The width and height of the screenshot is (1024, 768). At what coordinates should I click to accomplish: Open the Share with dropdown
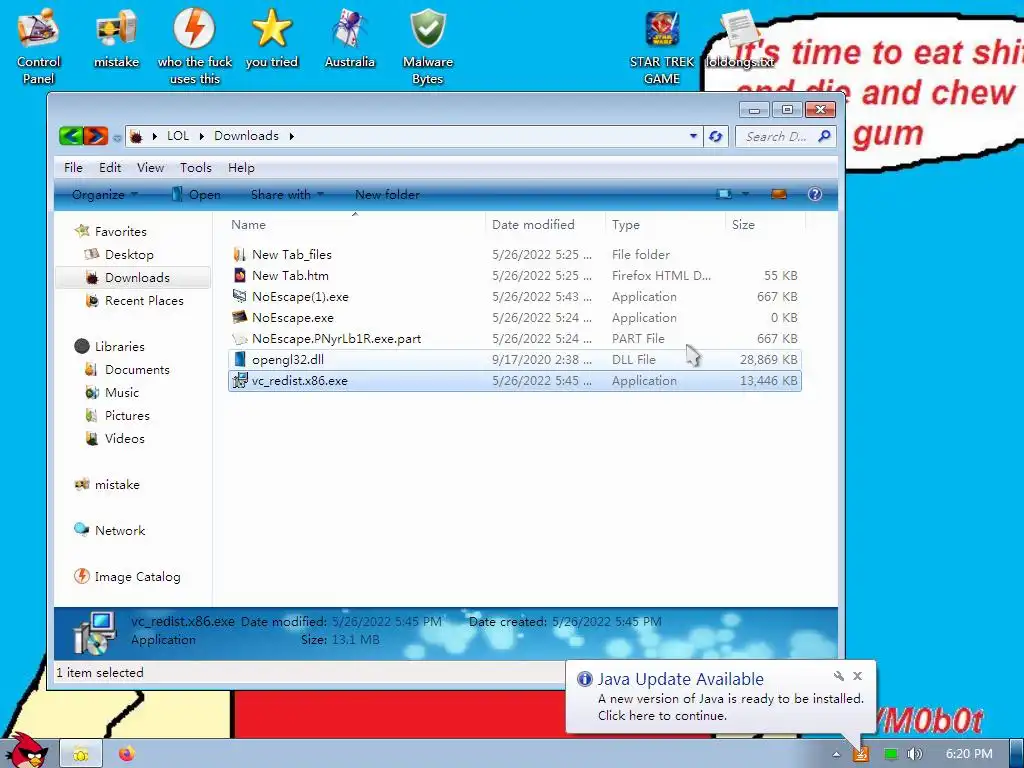tap(287, 194)
